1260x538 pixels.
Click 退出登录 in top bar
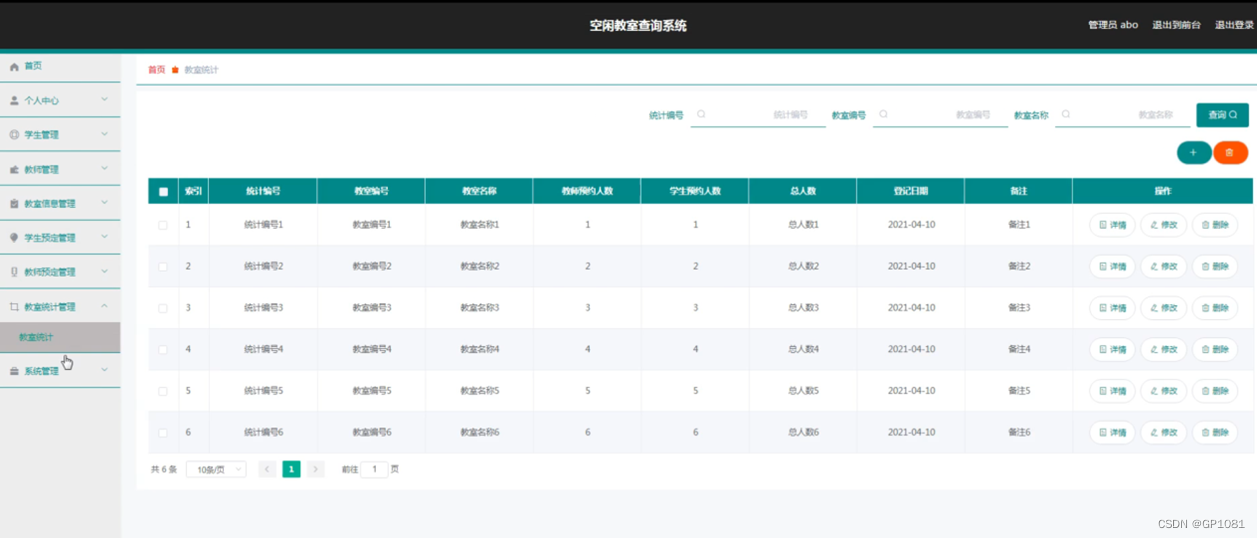1233,25
